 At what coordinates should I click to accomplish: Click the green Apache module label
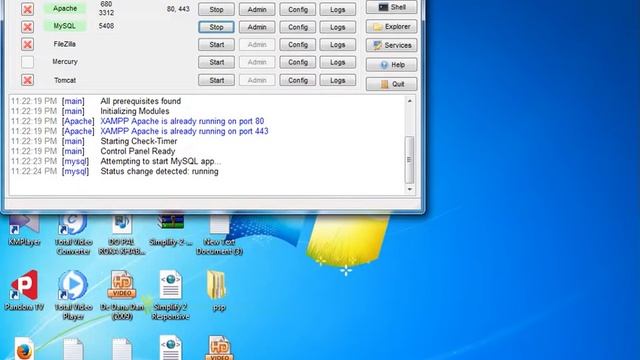pos(65,8)
